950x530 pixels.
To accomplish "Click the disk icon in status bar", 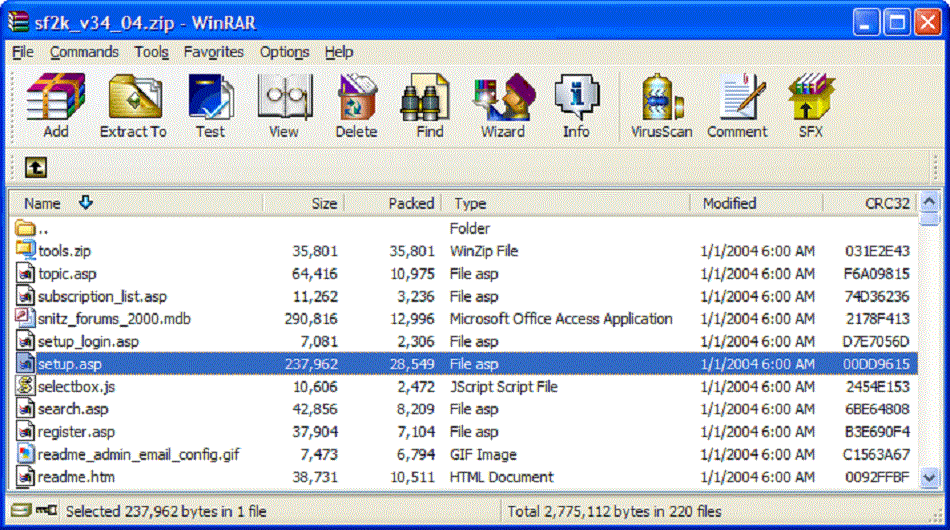I will (x=21, y=510).
